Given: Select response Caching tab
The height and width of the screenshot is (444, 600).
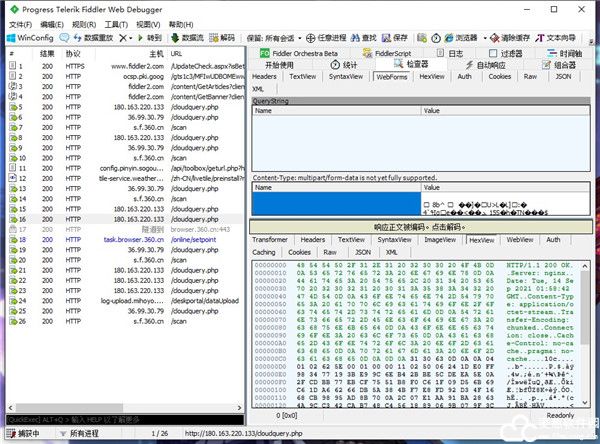Looking at the screenshot, I should [x=264, y=252].
